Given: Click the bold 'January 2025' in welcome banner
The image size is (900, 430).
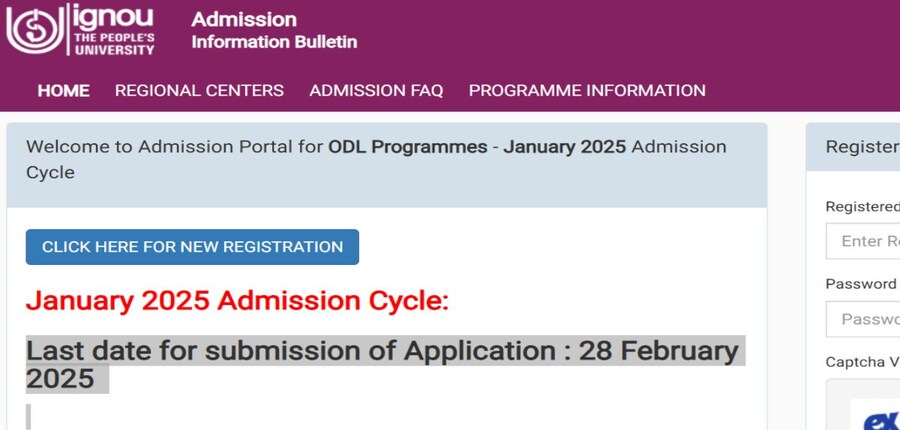Looking at the screenshot, I should click(564, 147).
